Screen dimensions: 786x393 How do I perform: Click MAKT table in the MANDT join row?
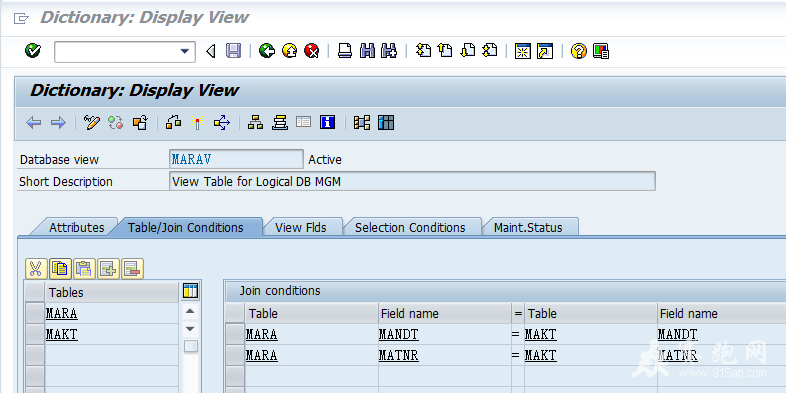click(x=540, y=334)
